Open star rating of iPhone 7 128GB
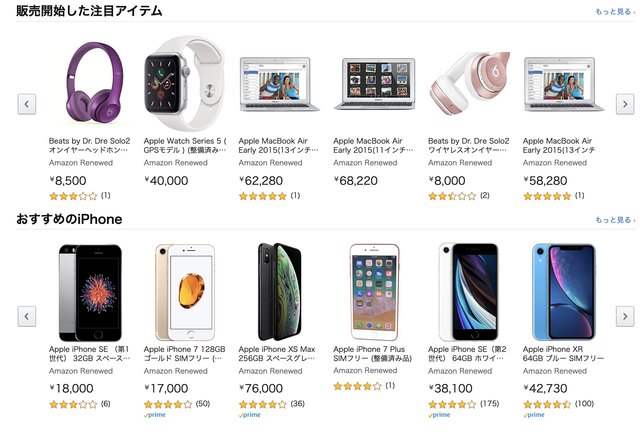The image size is (640, 432). (x=167, y=404)
